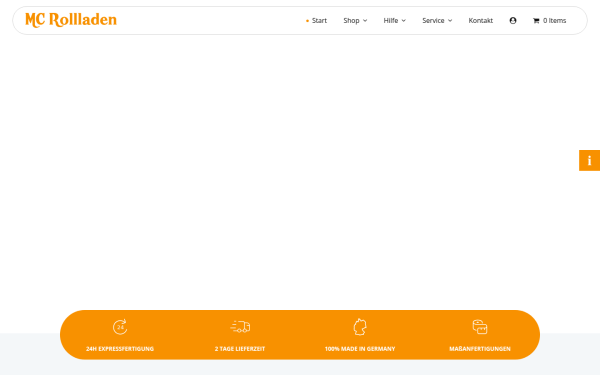The height and width of the screenshot is (375, 600).
Task: Go to the Kontakt page
Action: 481,21
